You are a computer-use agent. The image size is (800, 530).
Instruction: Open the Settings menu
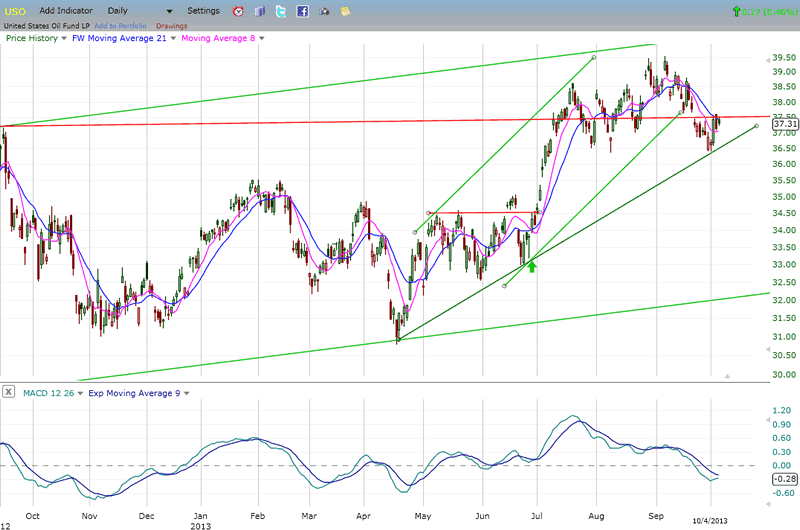point(203,10)
